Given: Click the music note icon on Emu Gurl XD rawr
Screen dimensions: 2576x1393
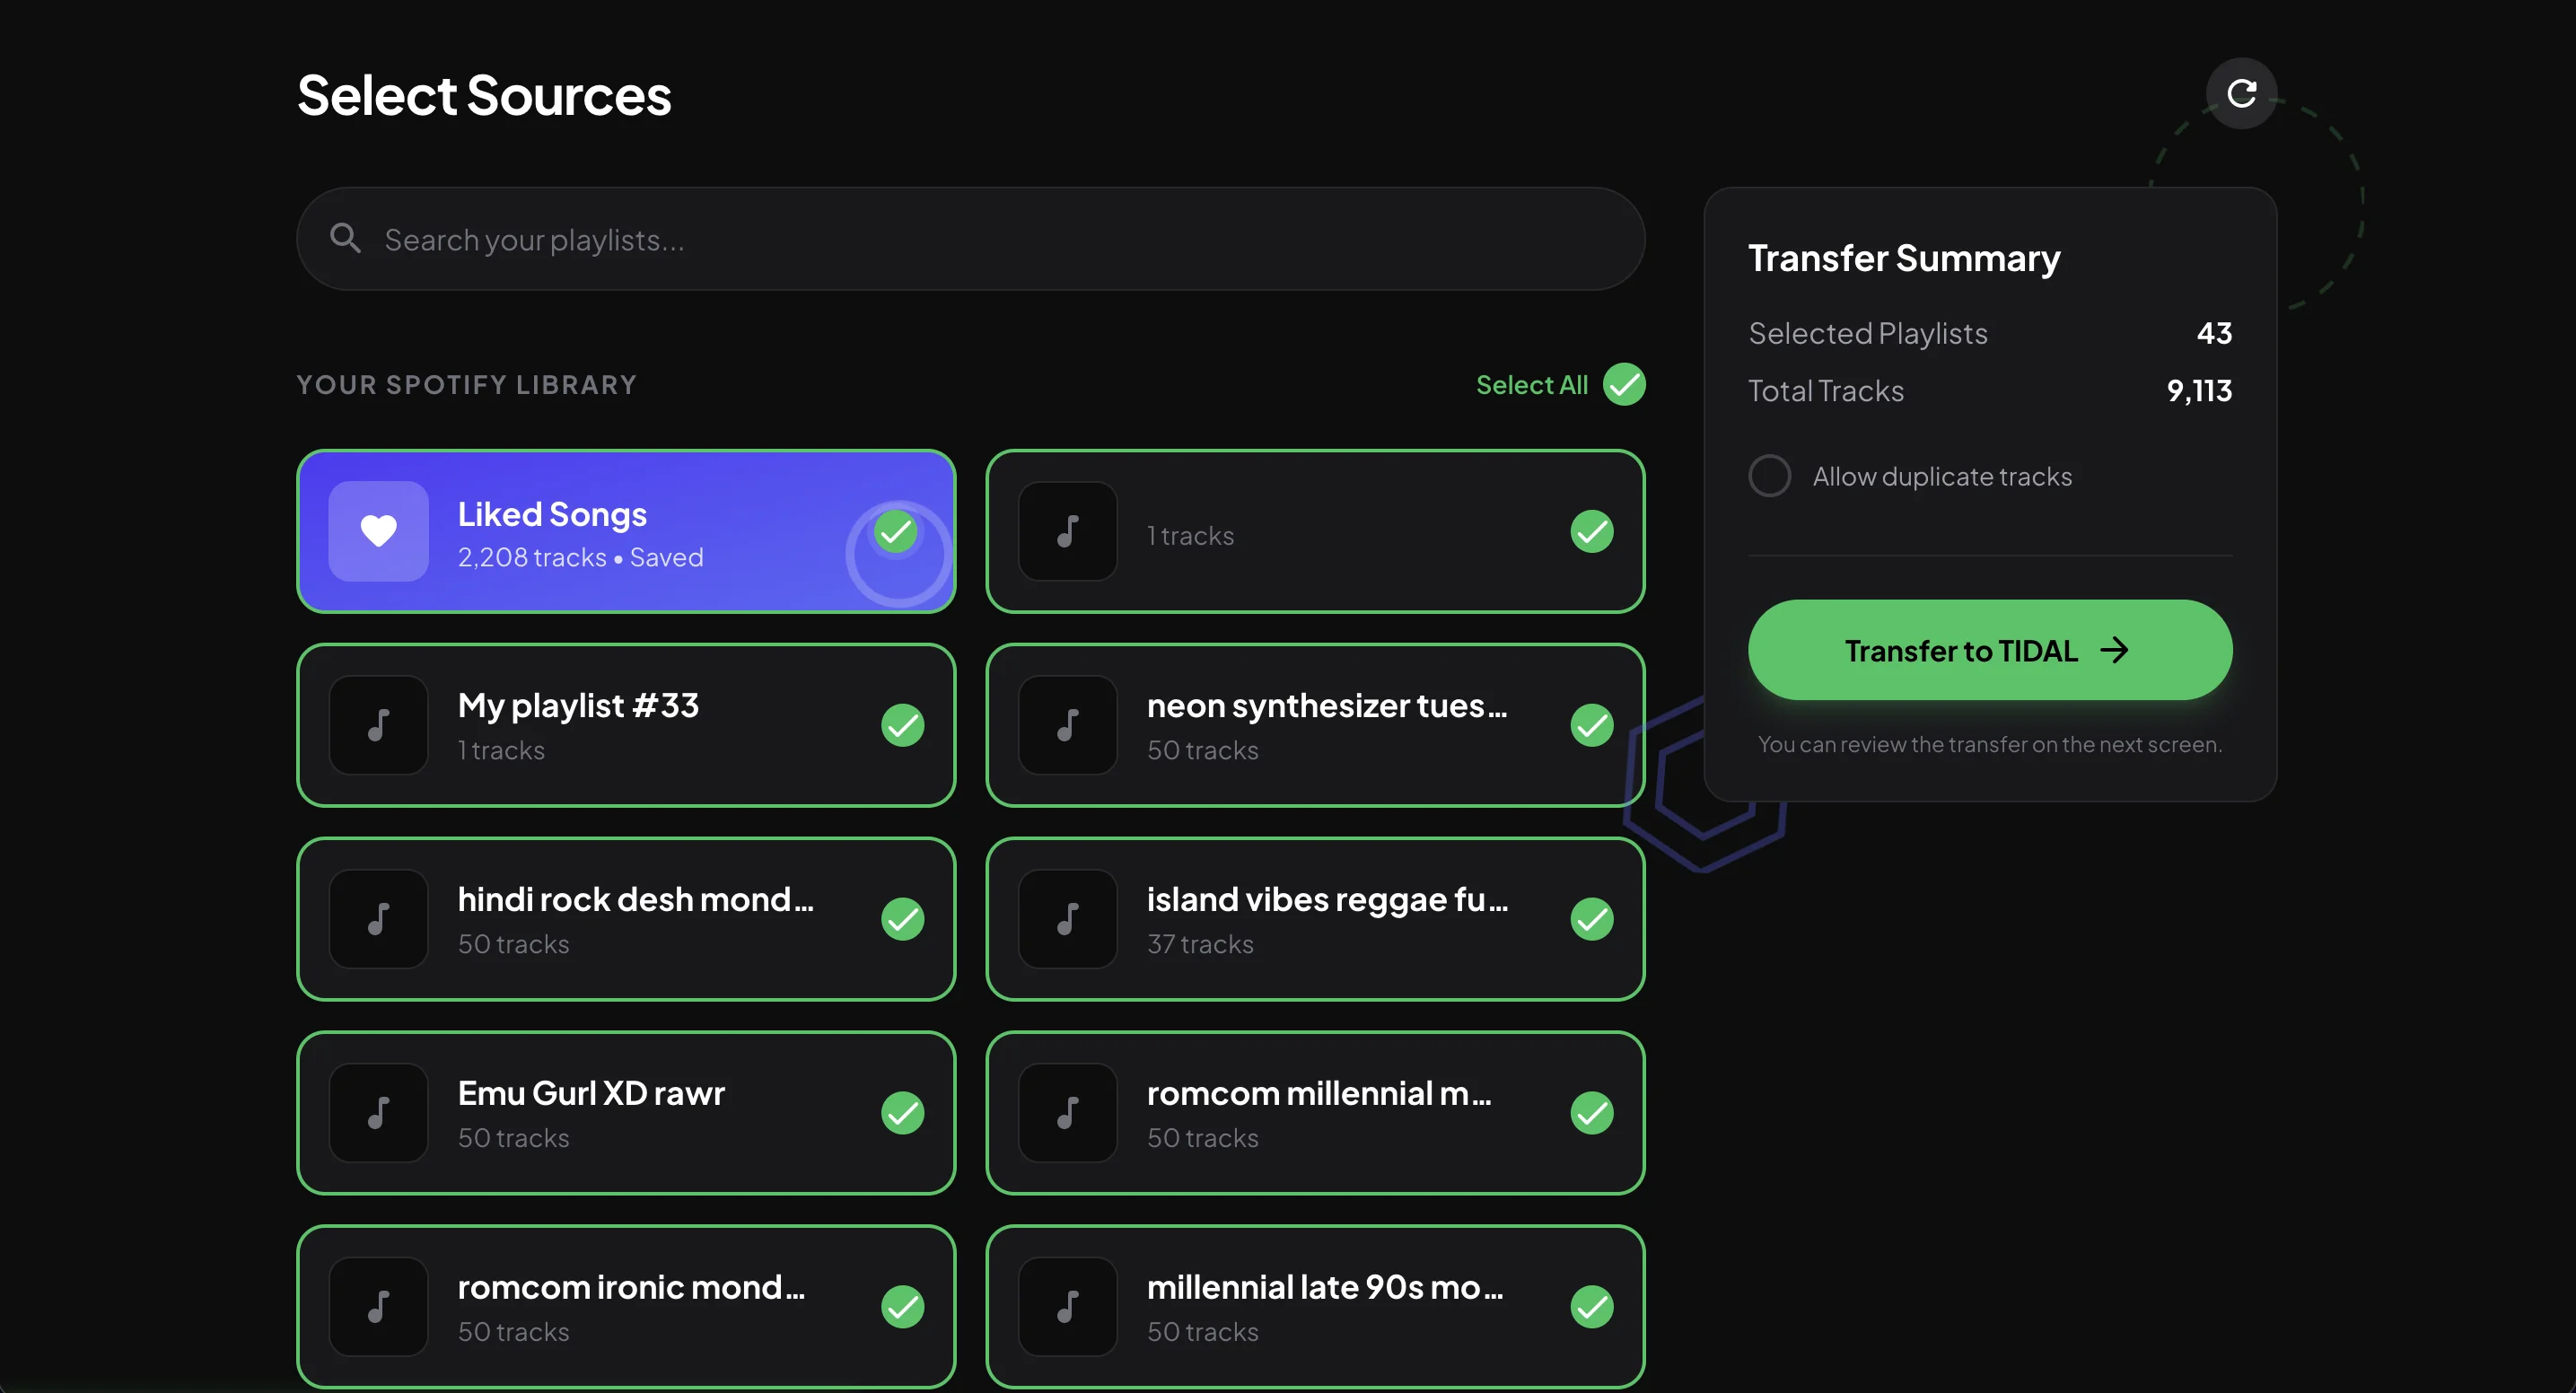Looking at the screenshot, I should pyautogui.click(x=377, y=1112).
